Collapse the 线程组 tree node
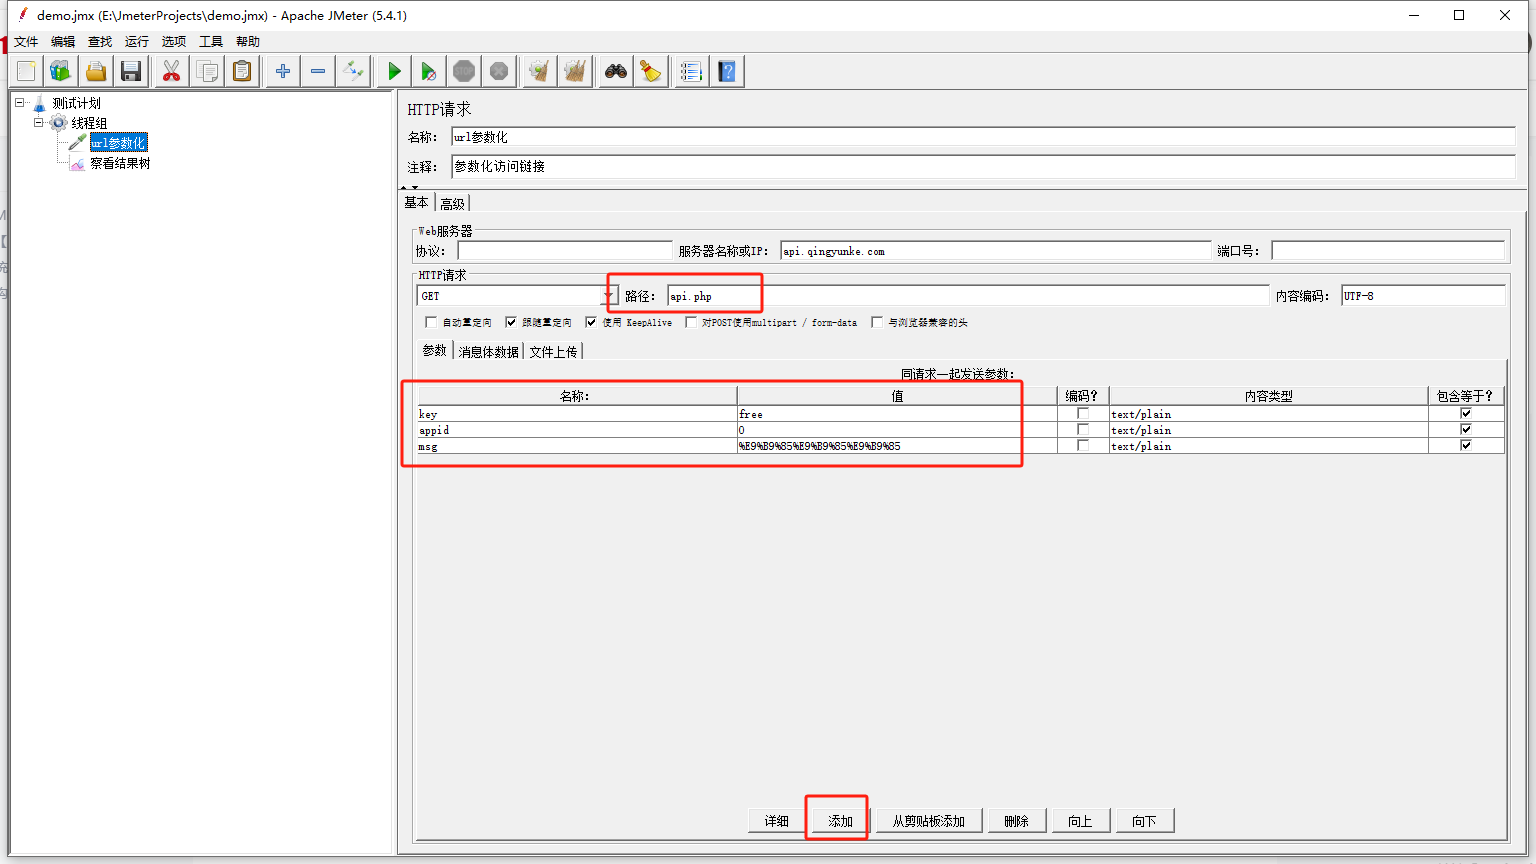 coord(39,122)
